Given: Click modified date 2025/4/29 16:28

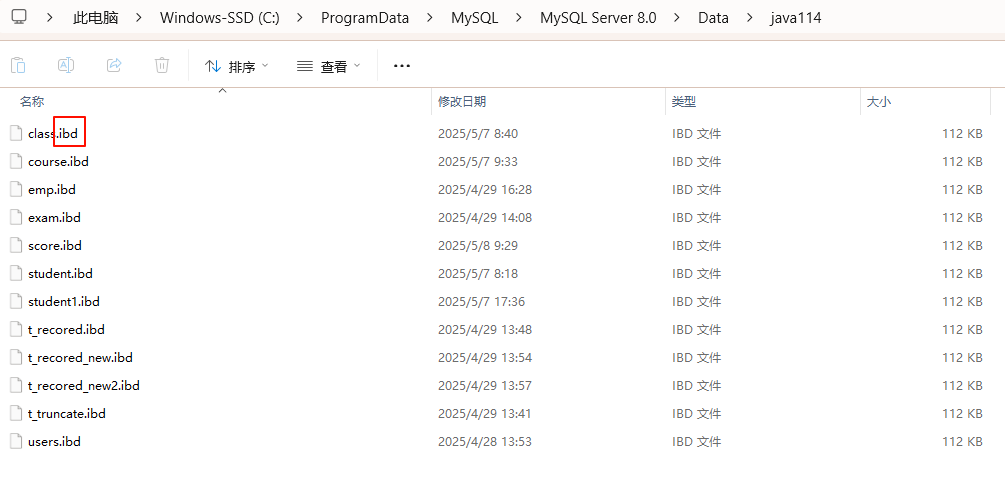Looking at the screenshot, I should point(485,190).
